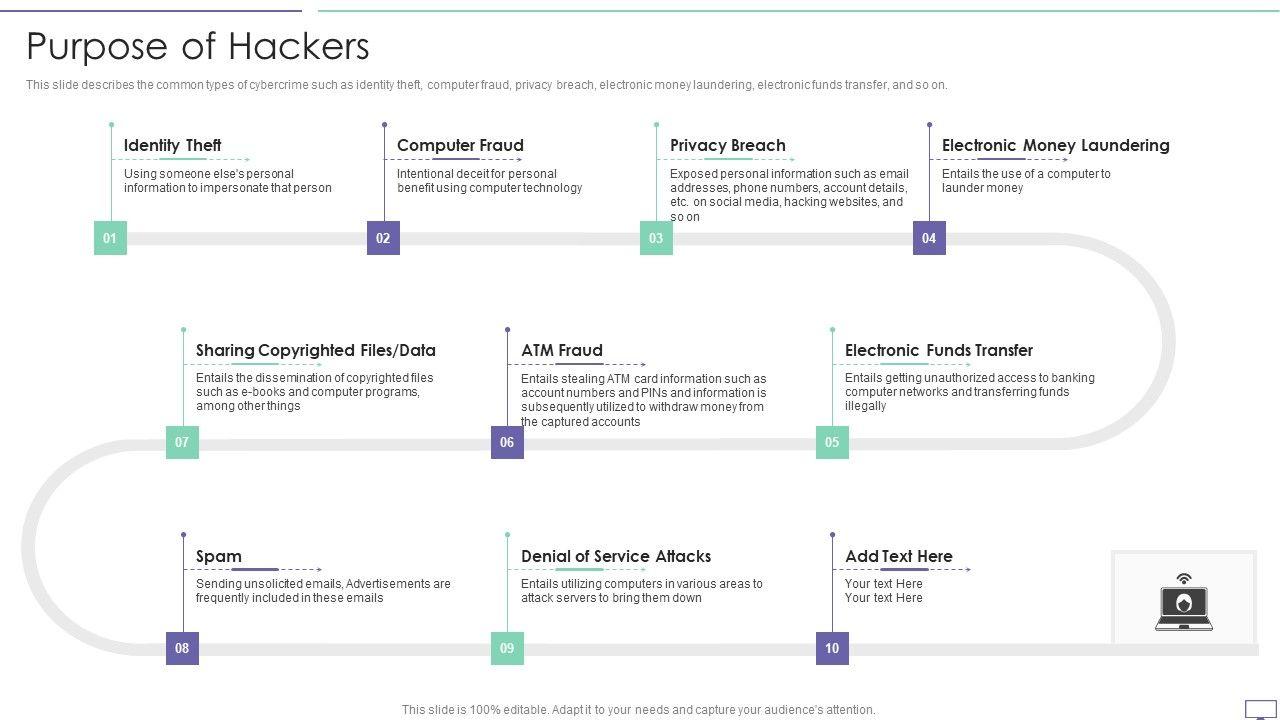Select the purple 02 step marker
Screen dimensions: 1280x720
tap(383, 238)
